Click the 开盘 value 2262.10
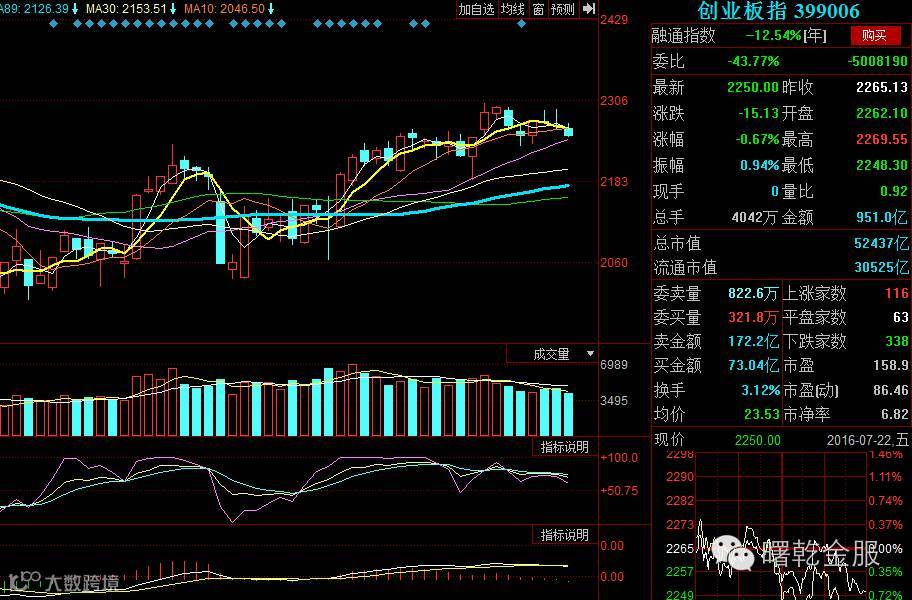This screenshot has width=912, height=600. (882, 113)
